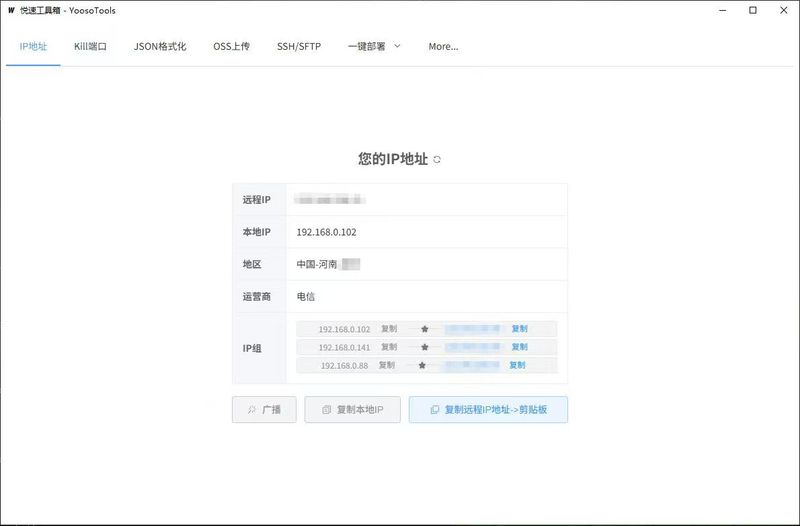Select the SSH/SFTP tab
This screenshot has width=800, height=526.
tap(299, 46)
